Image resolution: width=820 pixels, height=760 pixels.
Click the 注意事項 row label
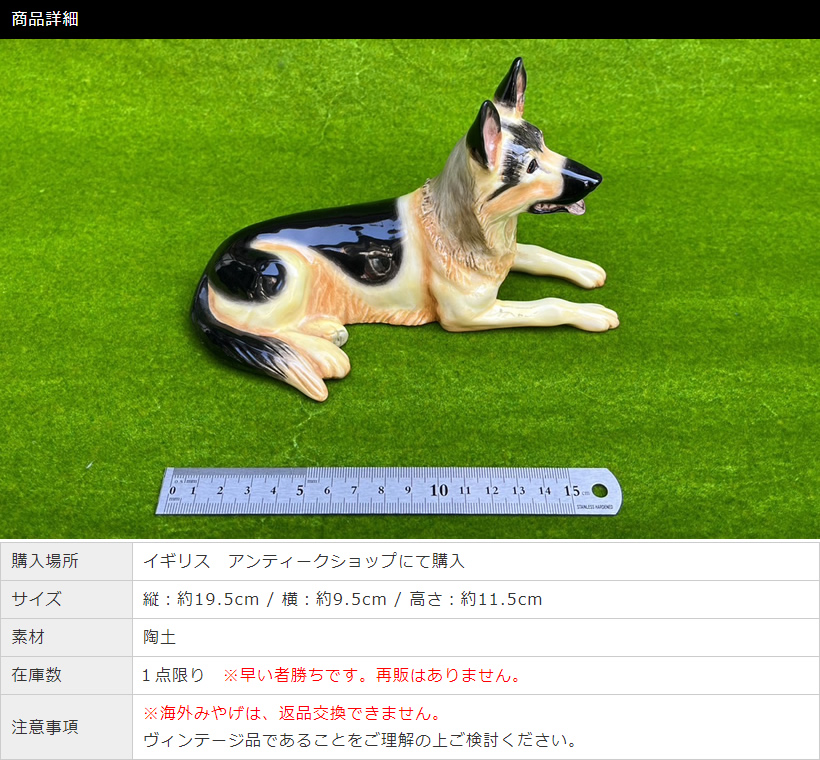pyautogui.click(x=45, y=727)
